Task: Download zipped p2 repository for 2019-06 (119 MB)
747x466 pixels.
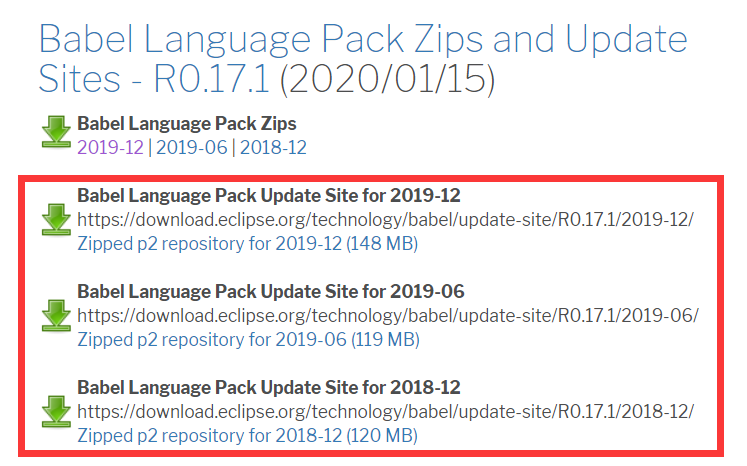Action: 247,340
